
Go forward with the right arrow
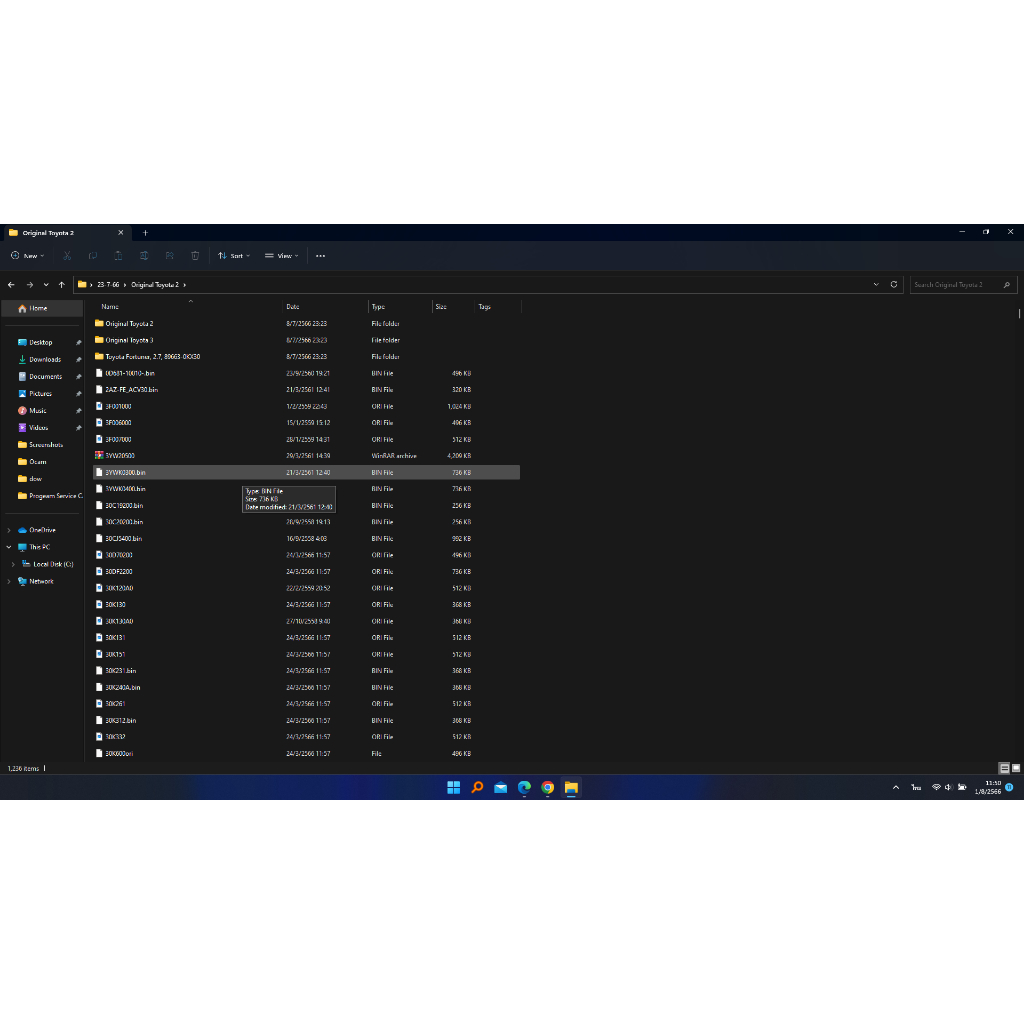[x=29, y=285]
